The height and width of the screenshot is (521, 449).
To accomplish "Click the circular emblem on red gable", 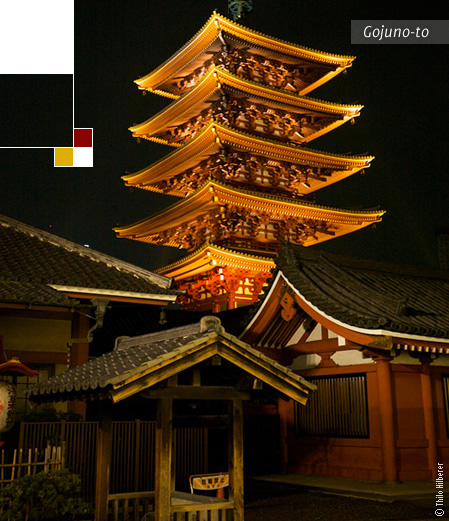I will point(288,306).
